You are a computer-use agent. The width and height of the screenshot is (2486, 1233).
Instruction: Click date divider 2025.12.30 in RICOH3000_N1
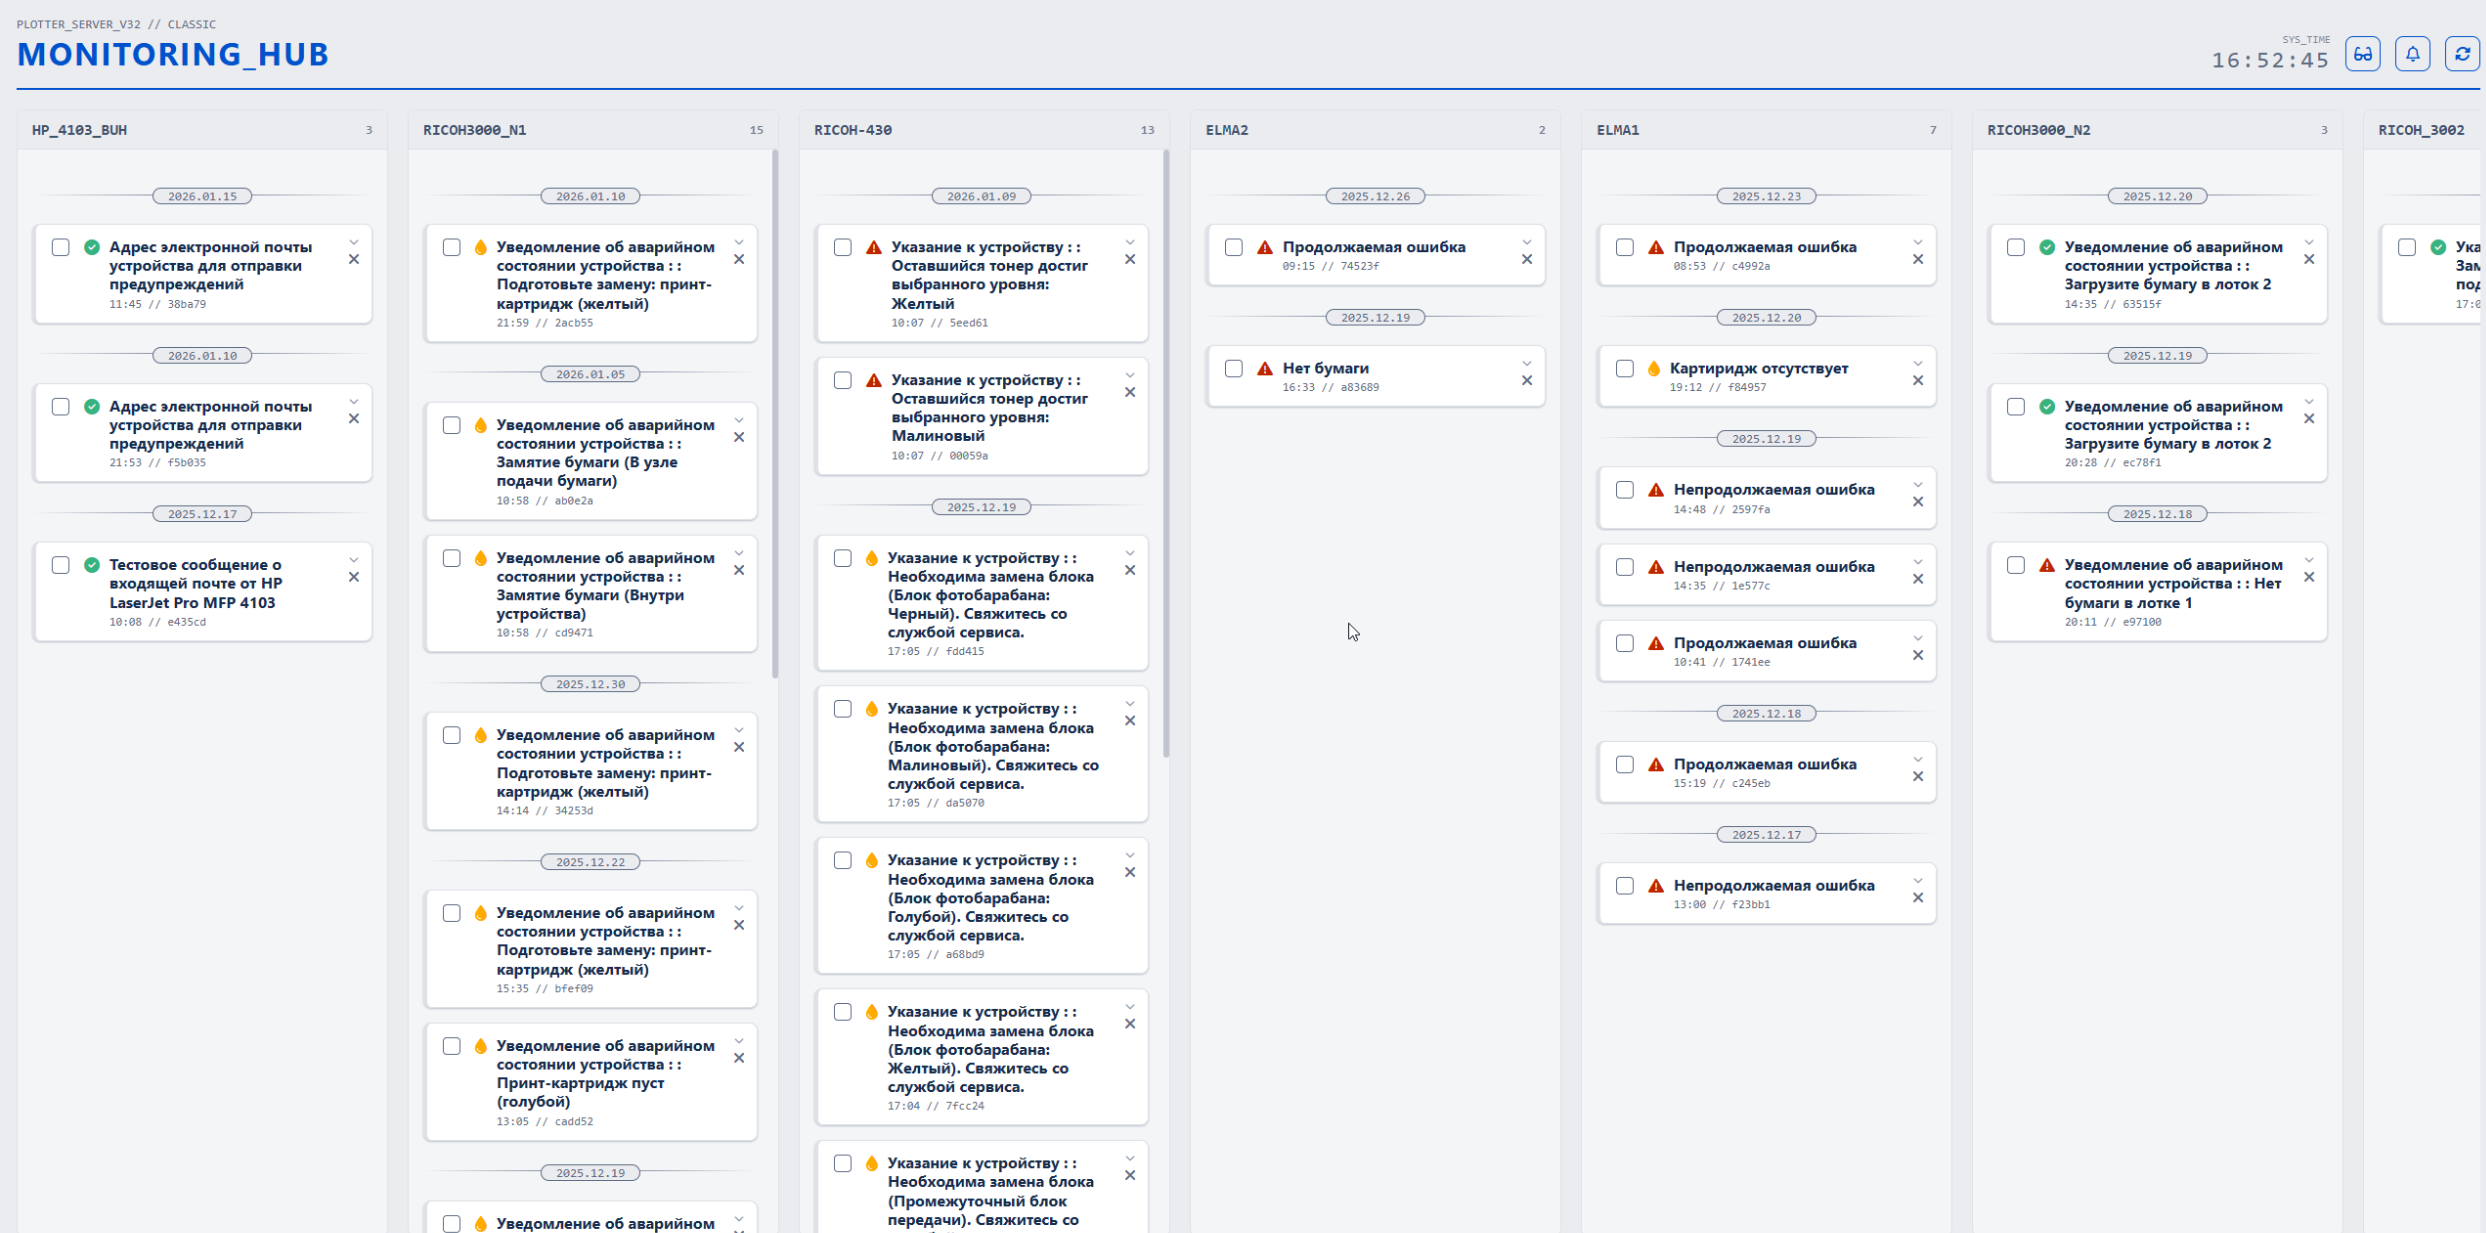click(x=590, y=684)
